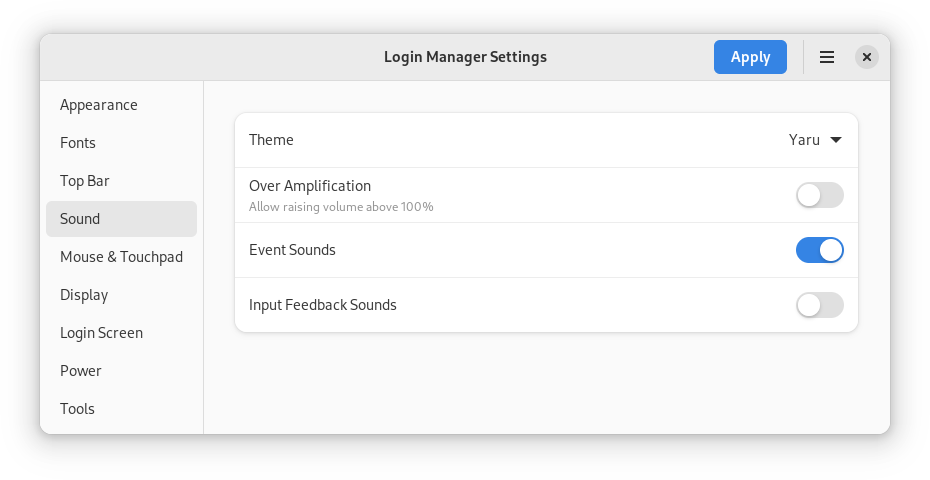Switch to the Top Bar page
This screenshot has height=480, width=930.
[85, 181]
